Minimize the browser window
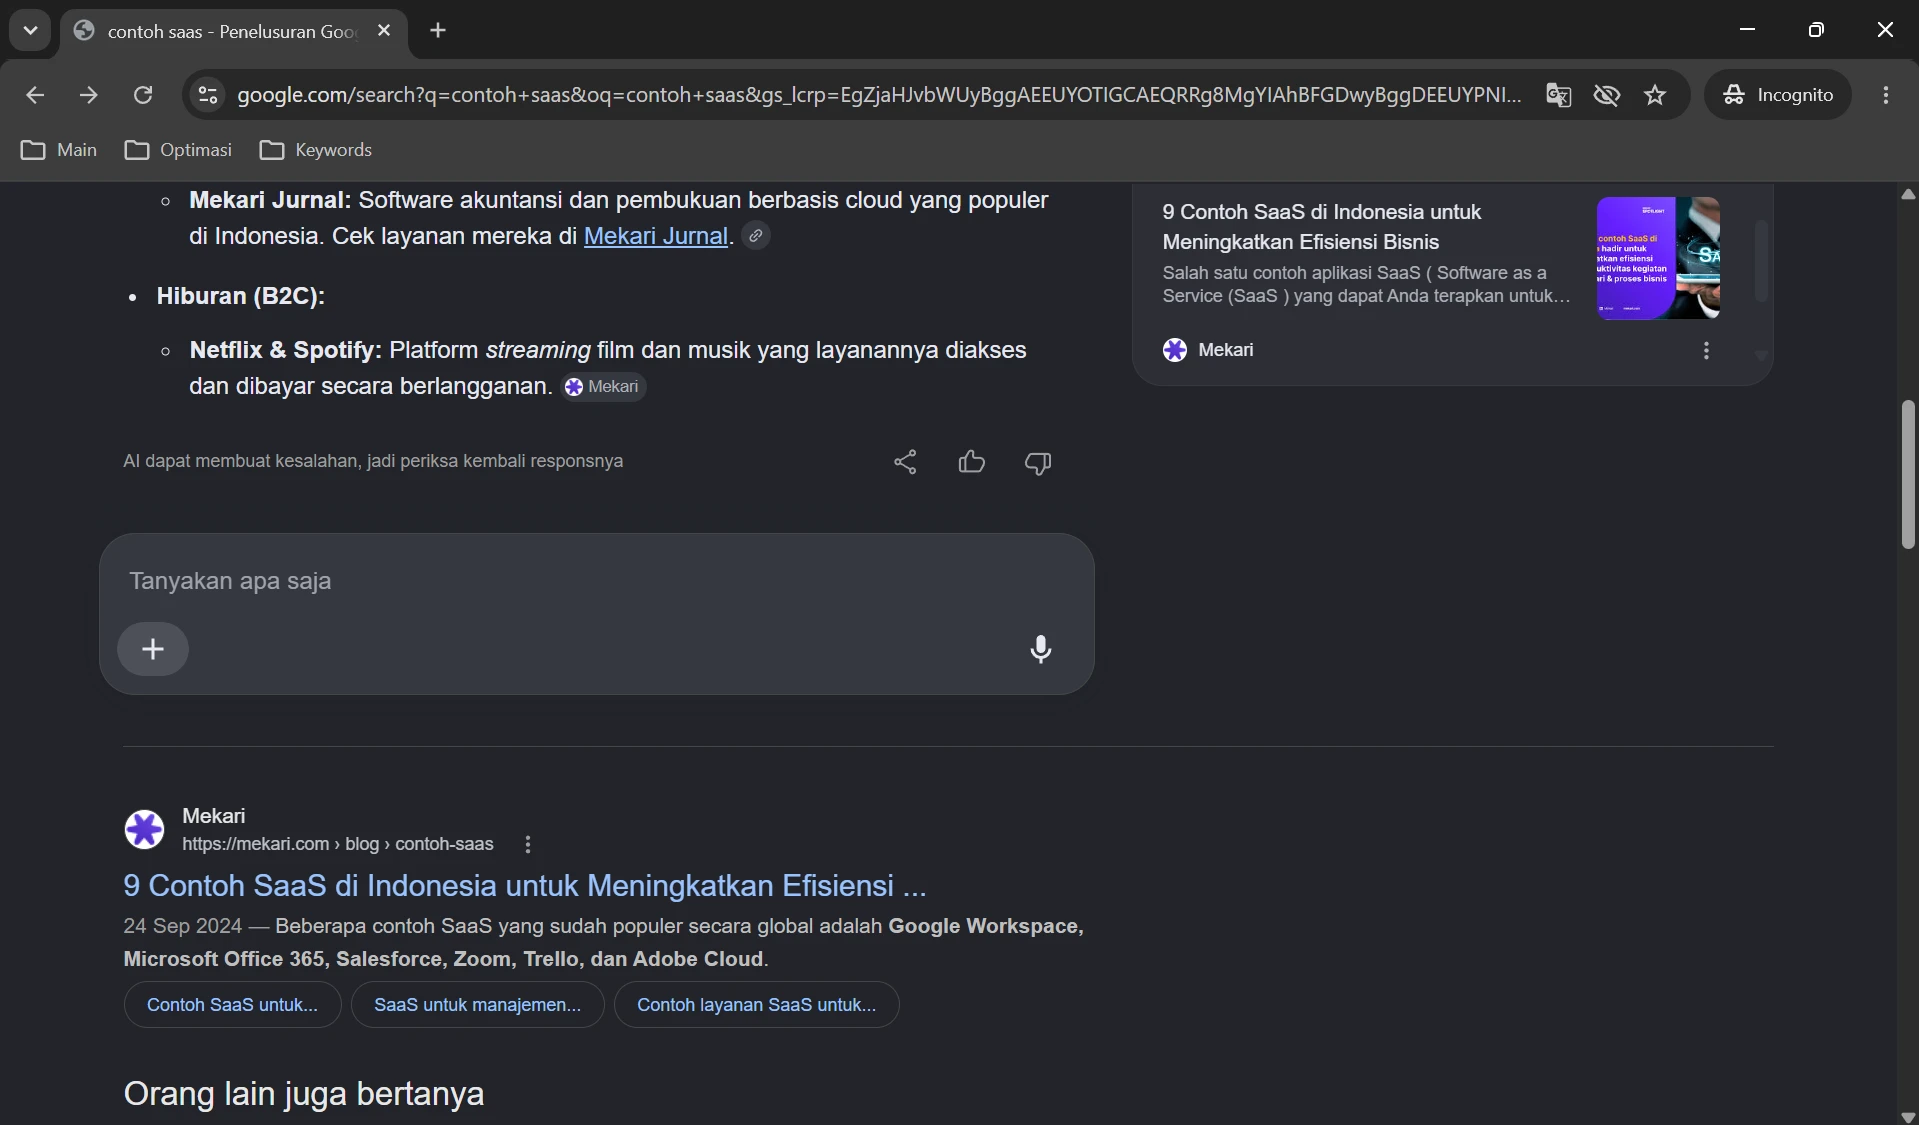 point(1748,30)
